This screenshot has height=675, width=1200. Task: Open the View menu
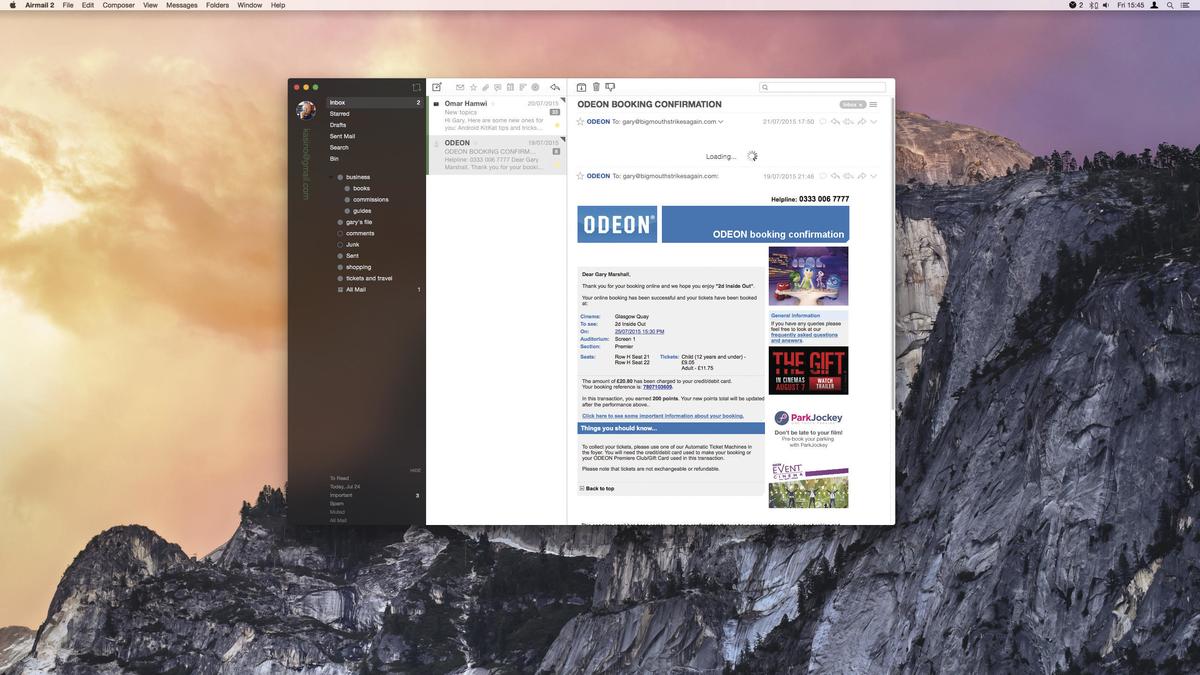(150, 5)
